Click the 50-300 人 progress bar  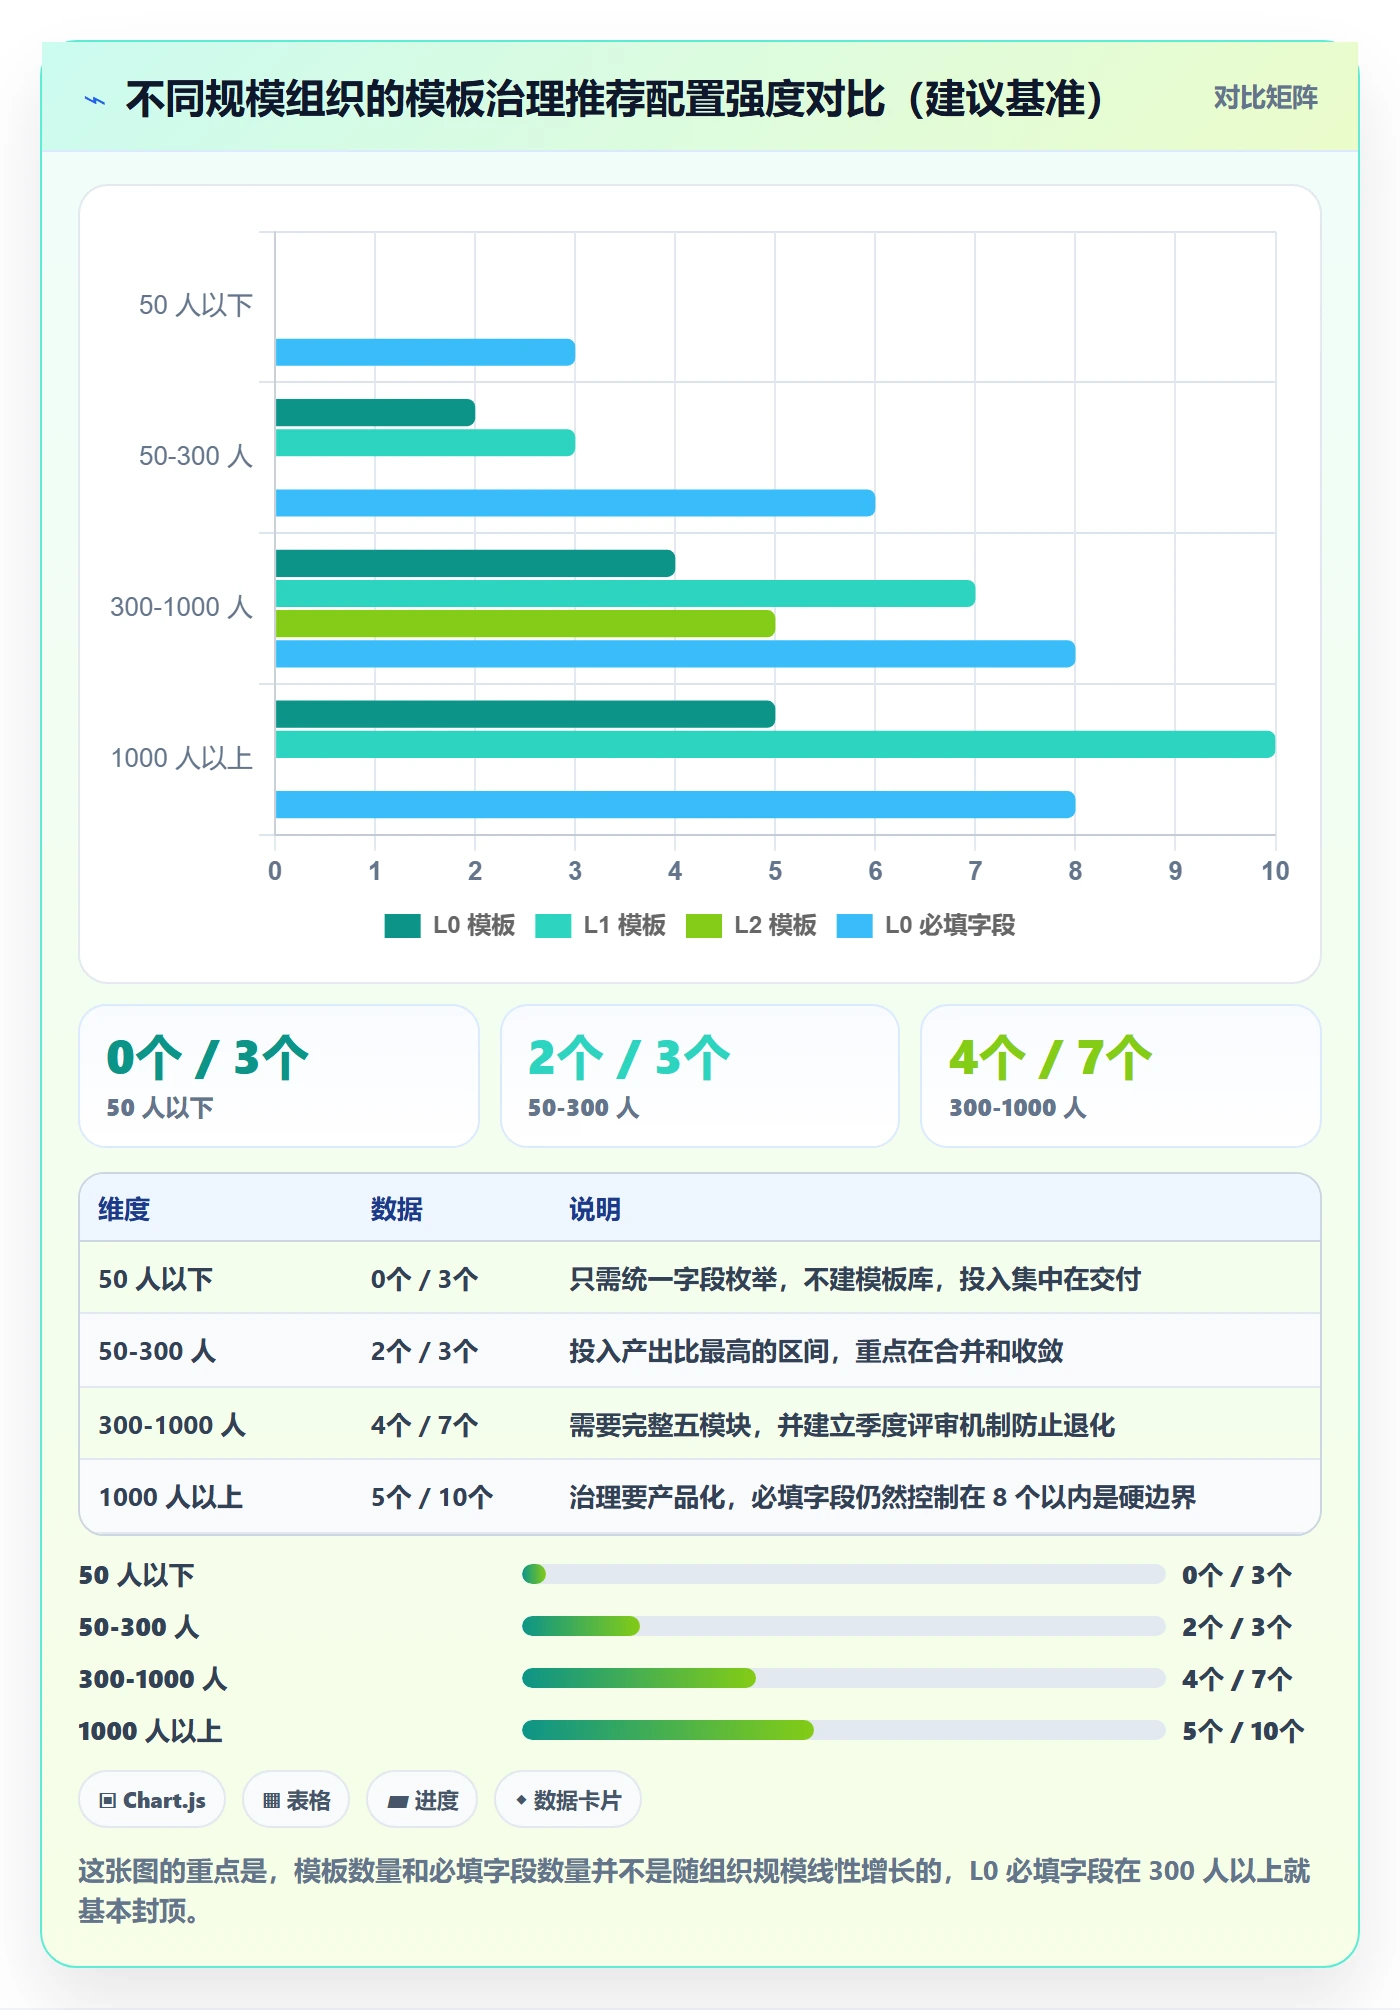843,1626
